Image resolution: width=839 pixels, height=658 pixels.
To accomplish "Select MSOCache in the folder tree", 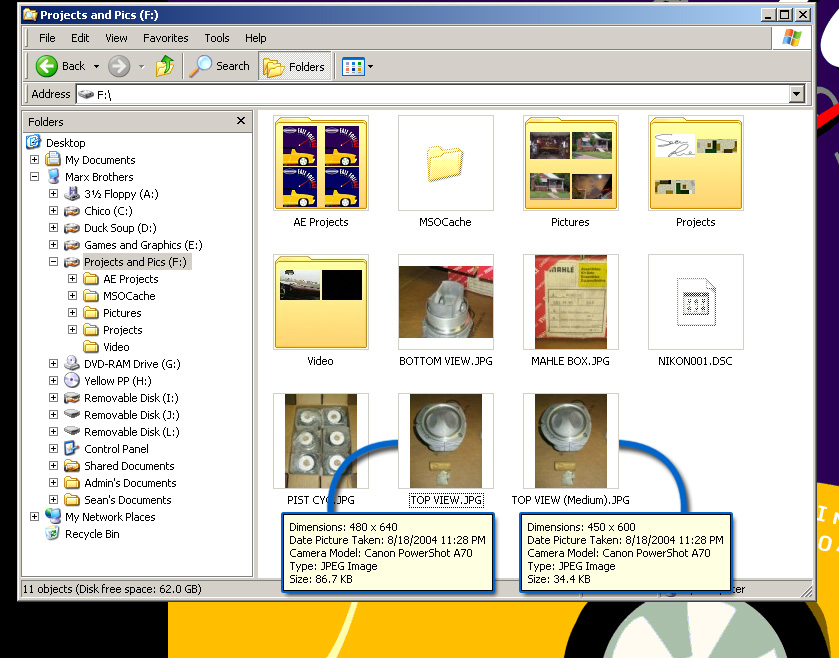I will [129, 296].
